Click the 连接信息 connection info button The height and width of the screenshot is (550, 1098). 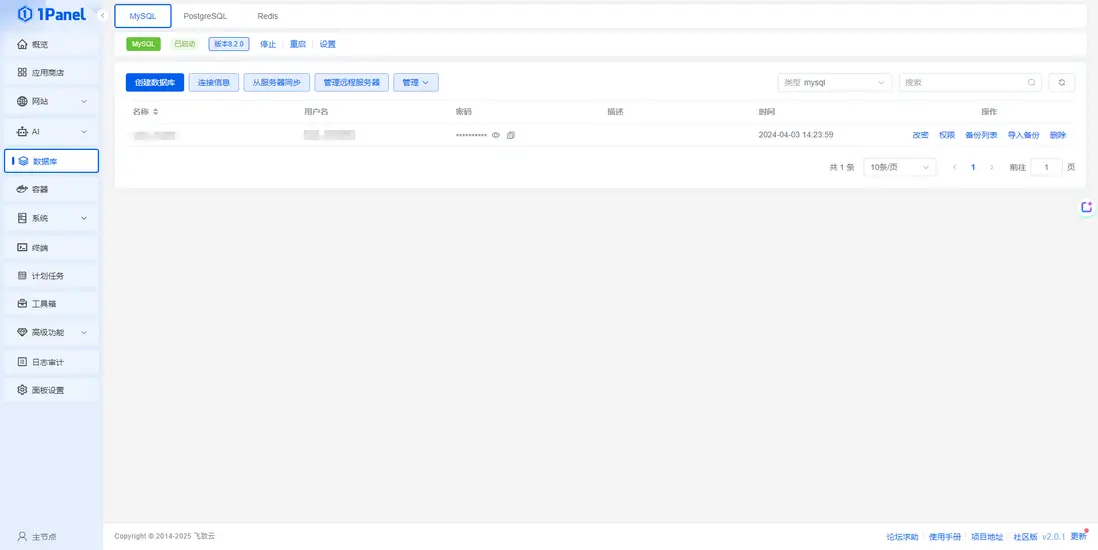[214, 83]
